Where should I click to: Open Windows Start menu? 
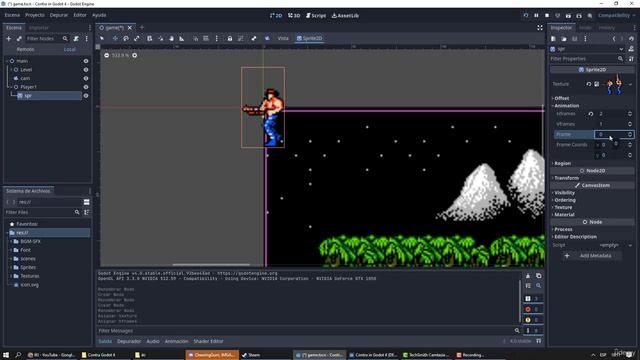tap(6, 355)
